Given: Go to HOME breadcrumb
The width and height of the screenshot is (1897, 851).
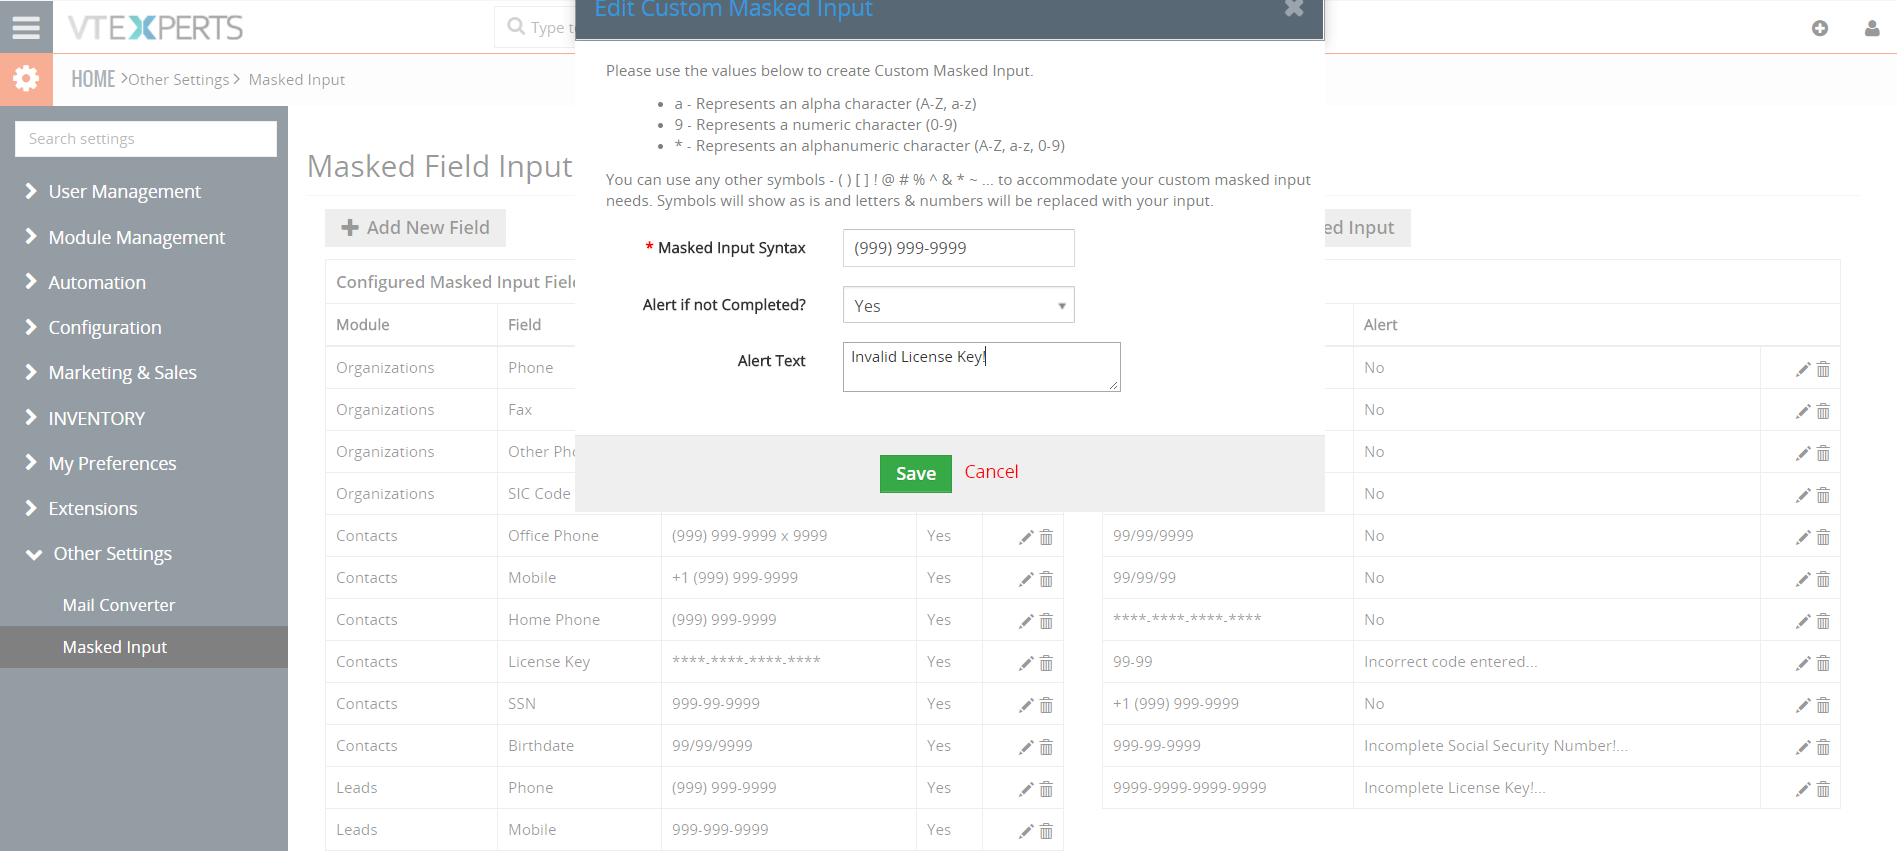Looking at the screenshot, I should pyautogui.click(x=93, y=79).
